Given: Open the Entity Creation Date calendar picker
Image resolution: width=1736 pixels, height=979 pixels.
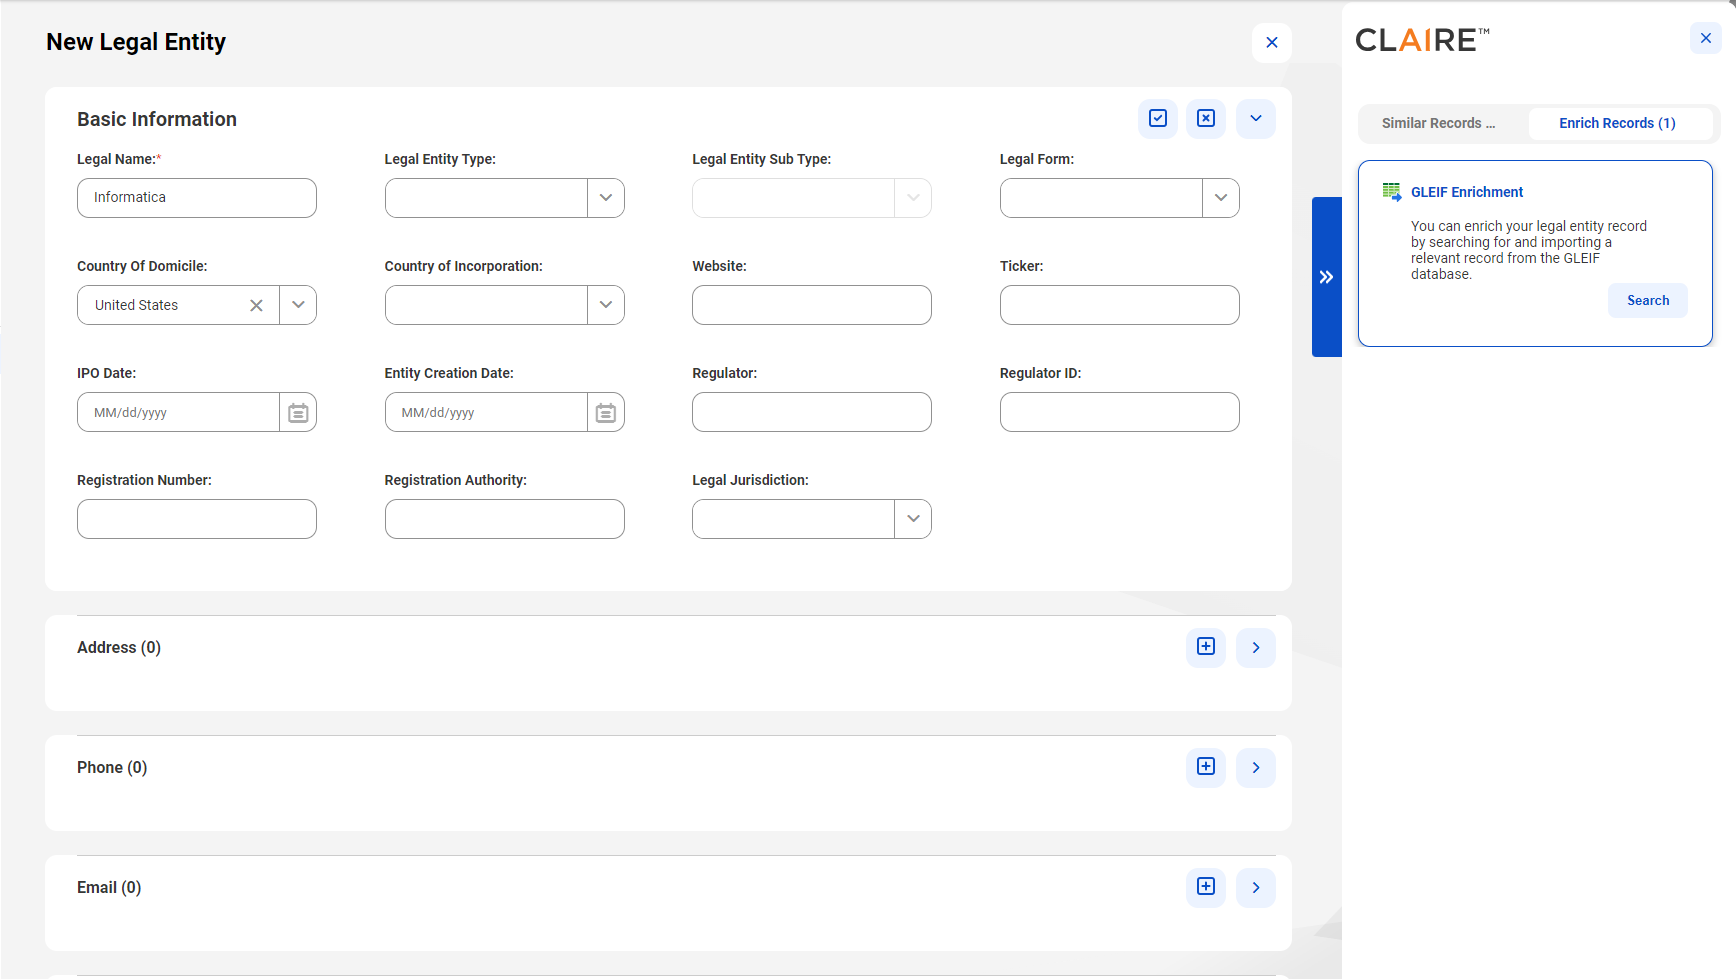Looking at the screenshot, I should click(606, 413).
